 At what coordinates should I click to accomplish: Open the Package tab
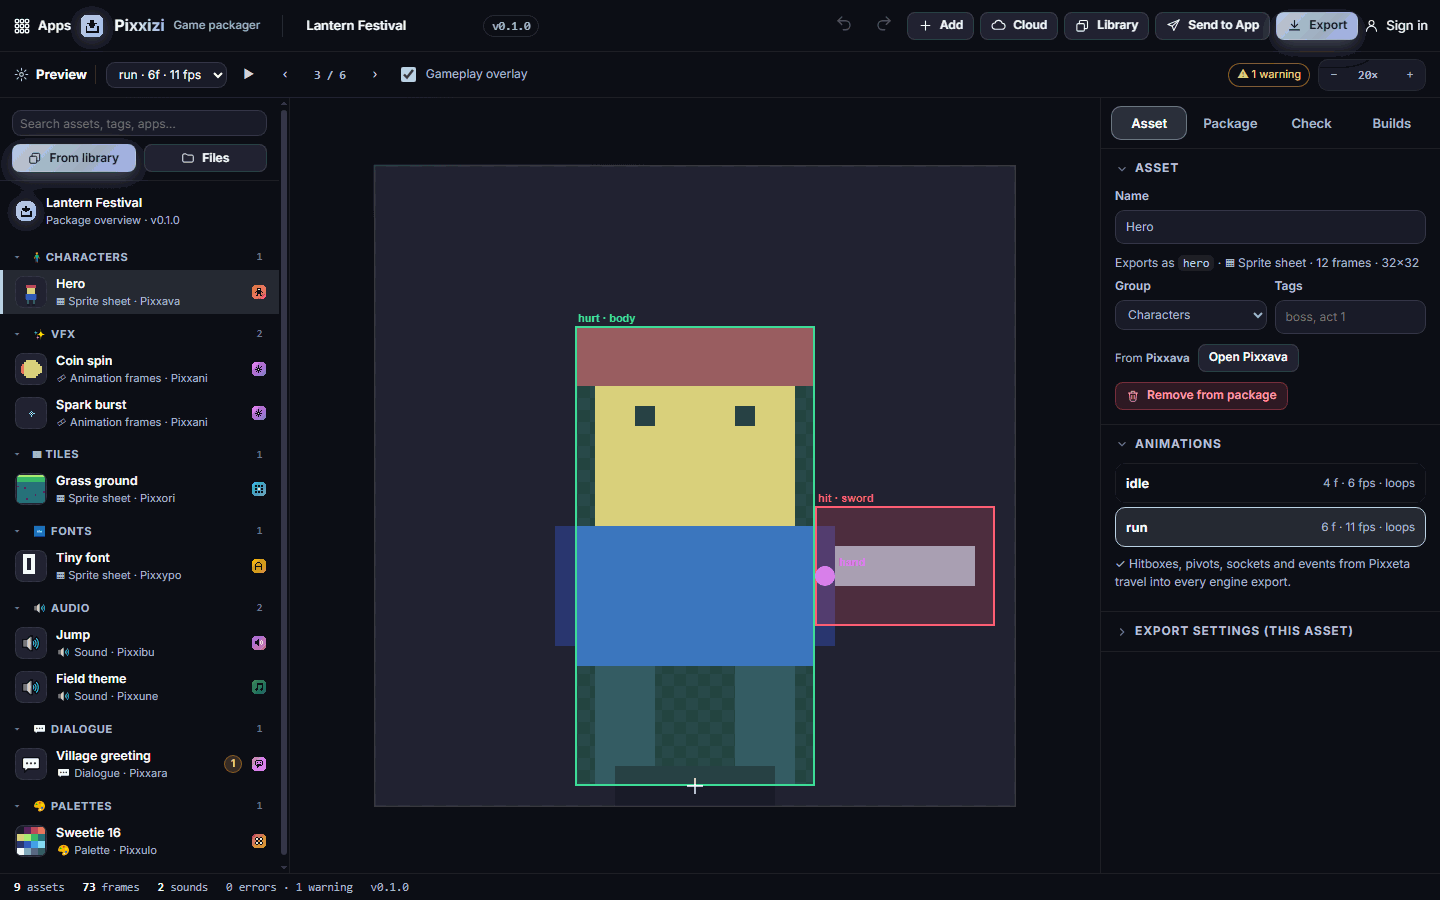click(x=1230, y=123)
